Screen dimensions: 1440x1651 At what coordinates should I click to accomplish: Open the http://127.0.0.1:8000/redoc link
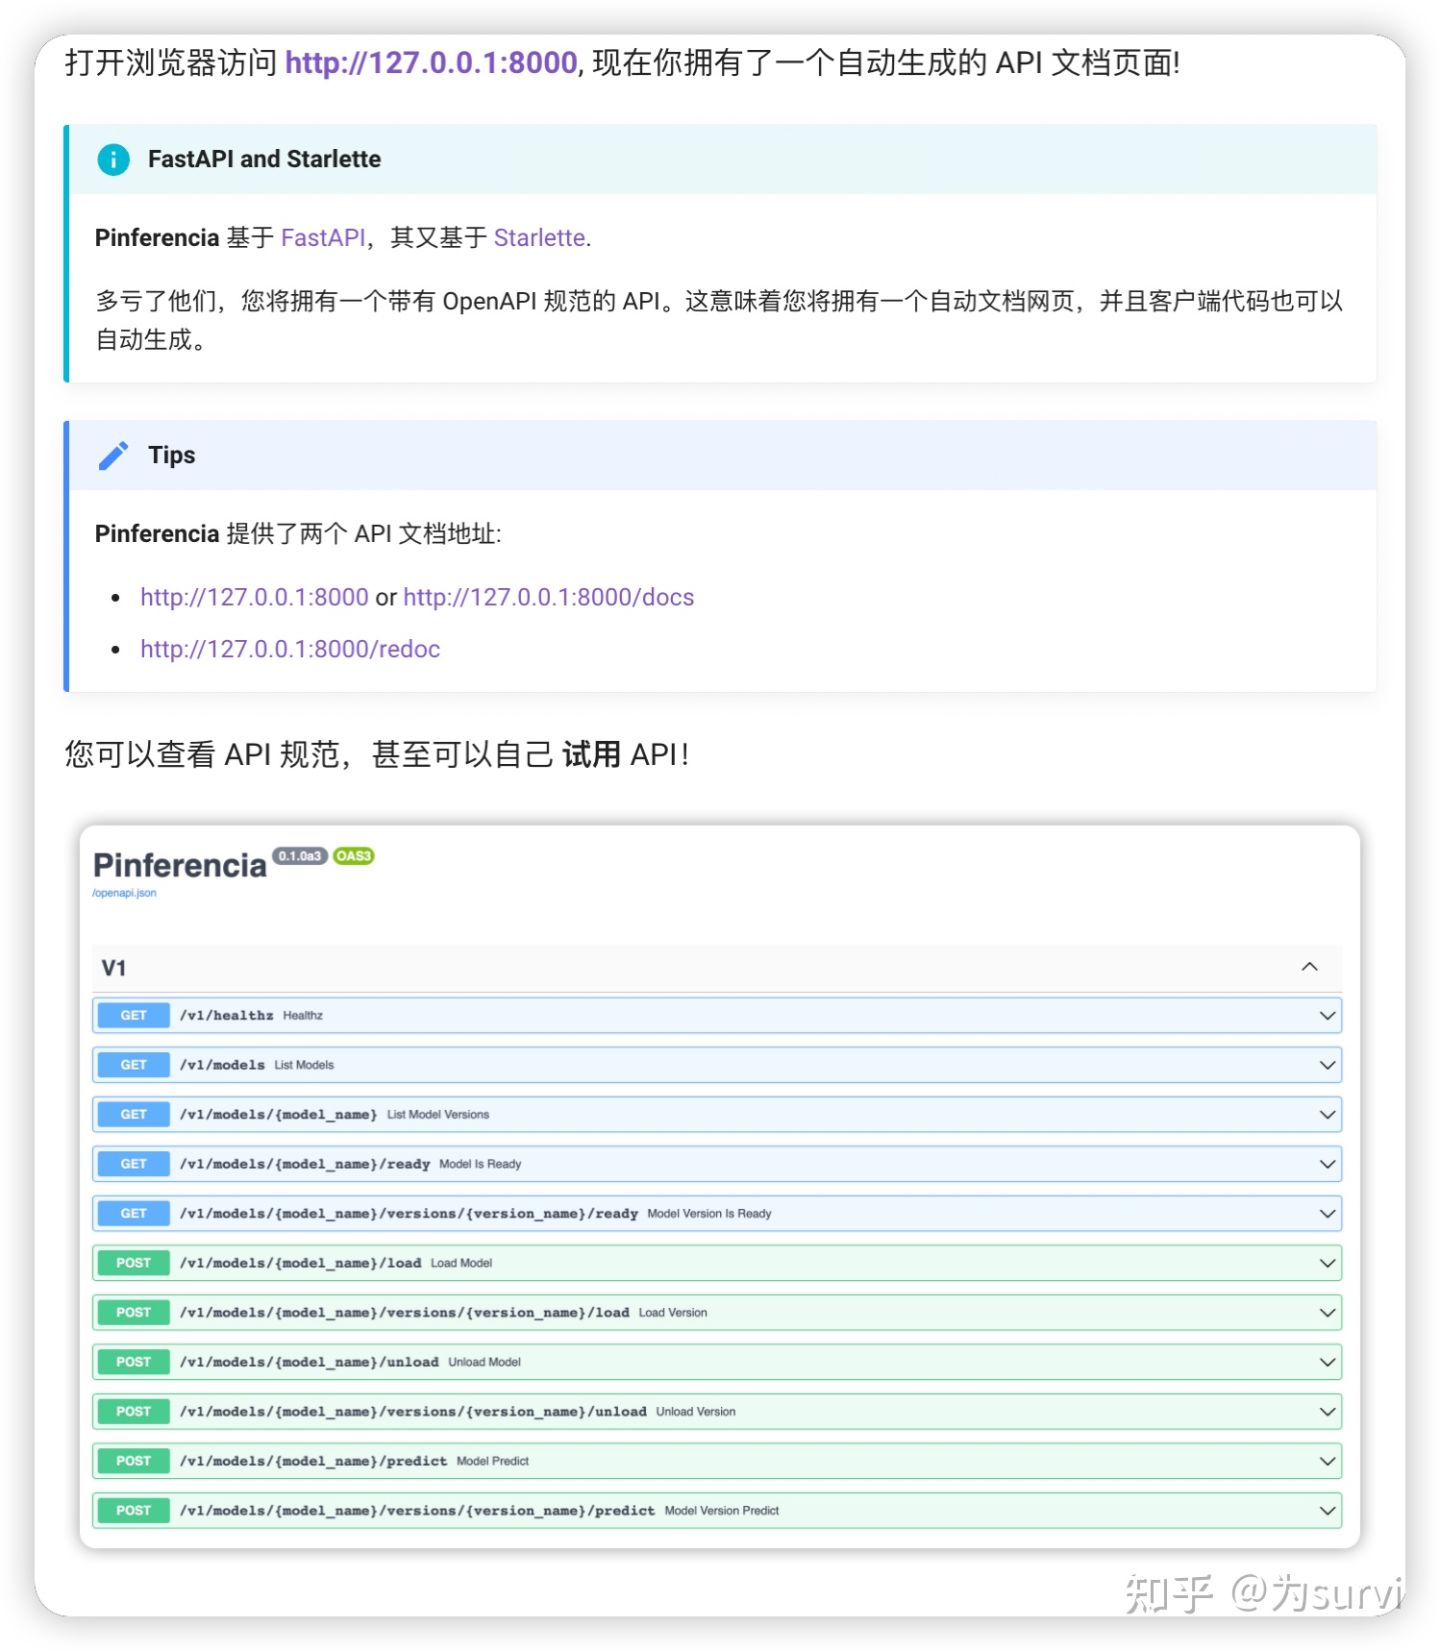click(x=290, y=649)
